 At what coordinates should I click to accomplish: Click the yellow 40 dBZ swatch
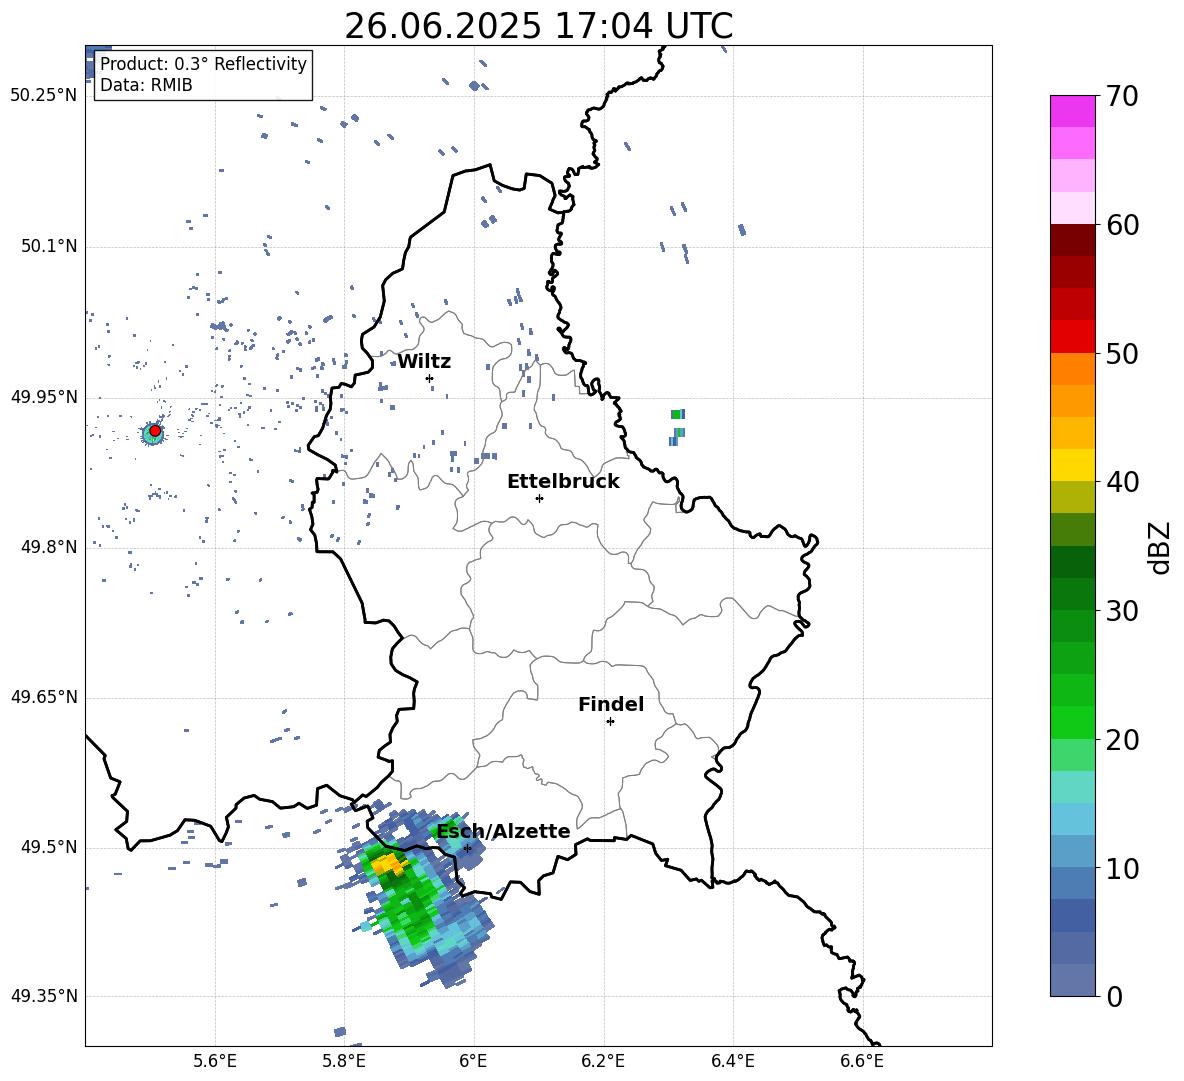[x=1072, y=465]
